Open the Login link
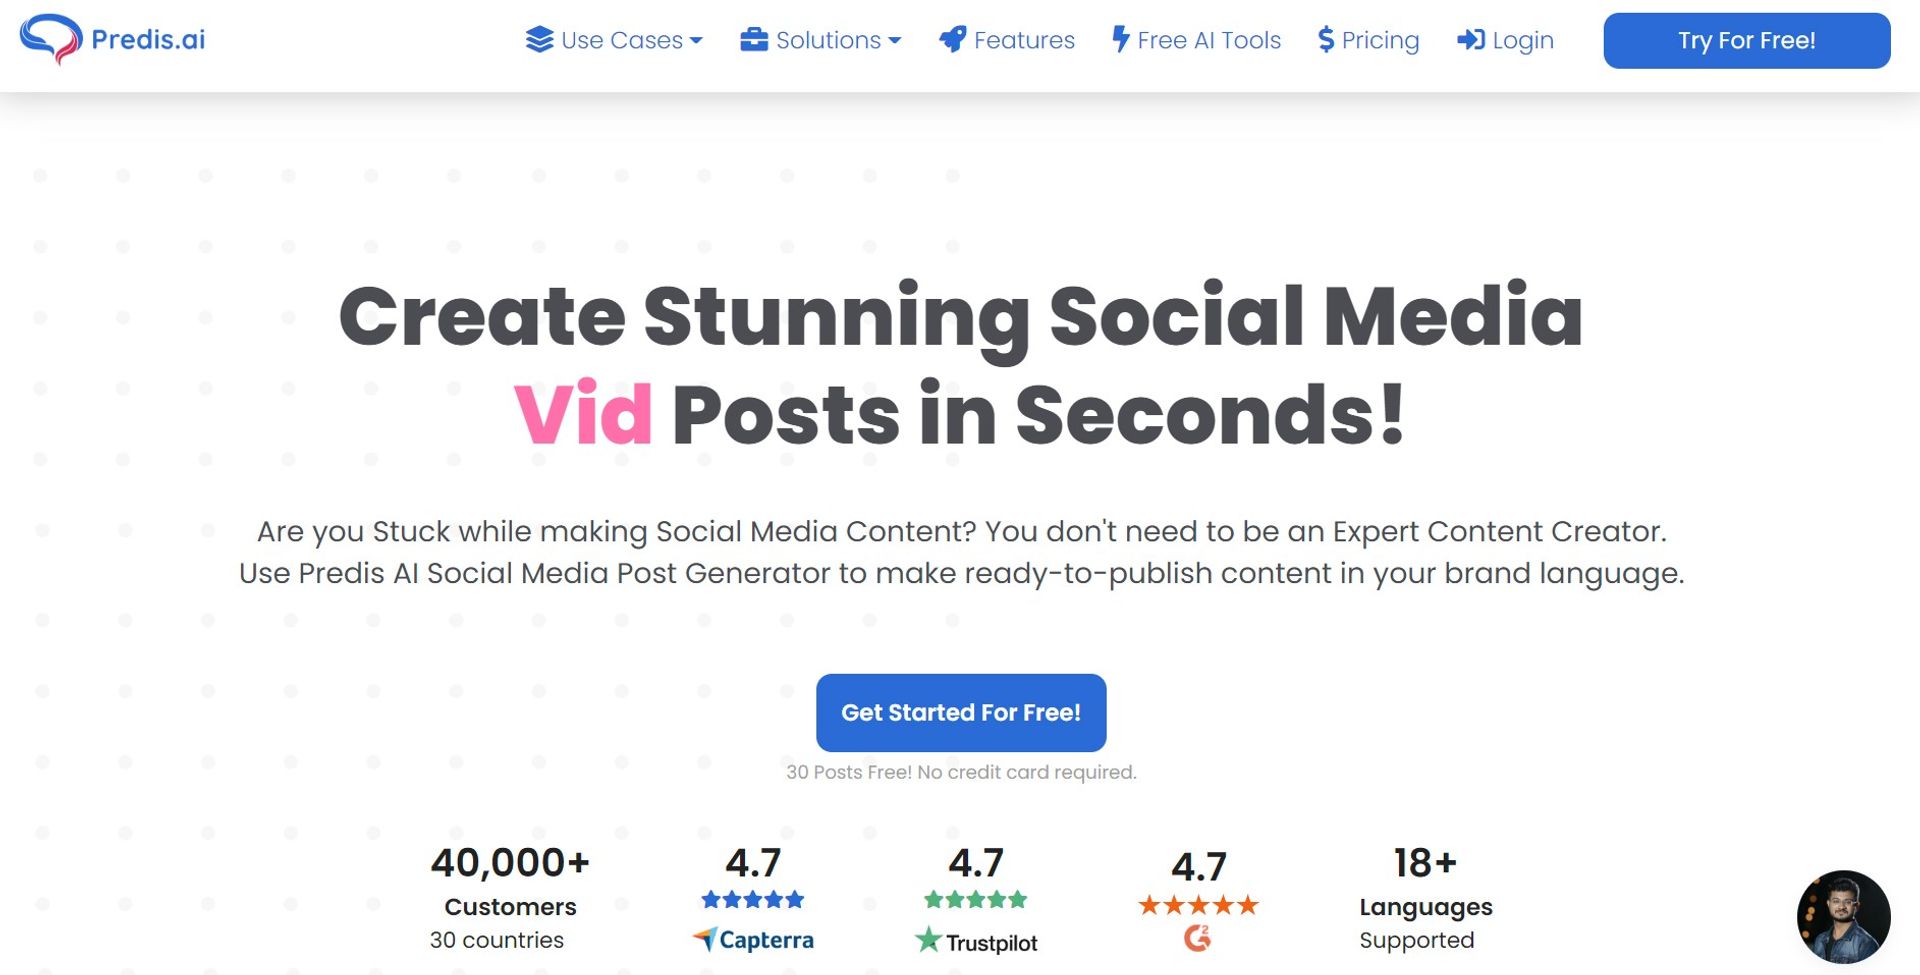 point(1522,40)
